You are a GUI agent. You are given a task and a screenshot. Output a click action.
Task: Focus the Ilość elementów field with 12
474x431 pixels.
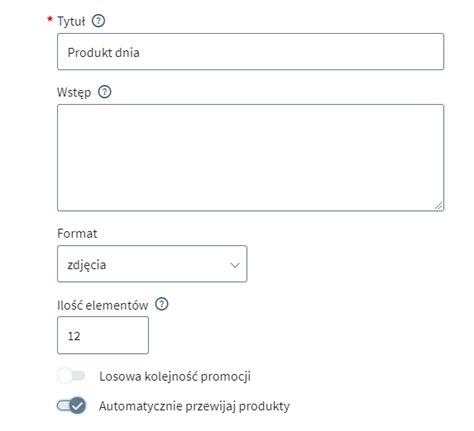[x=103, y=335]
